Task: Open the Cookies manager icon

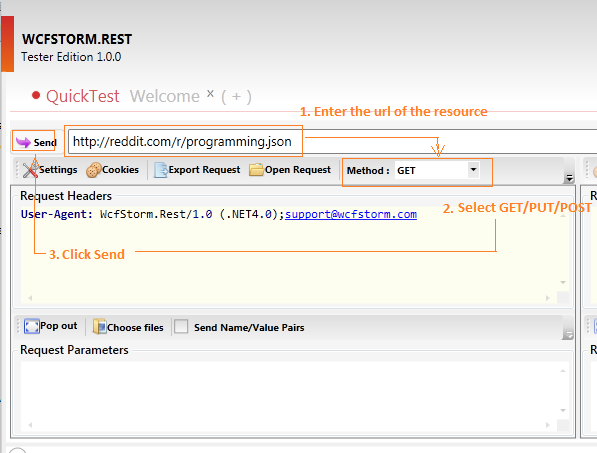Action: [x=93, y=170]
